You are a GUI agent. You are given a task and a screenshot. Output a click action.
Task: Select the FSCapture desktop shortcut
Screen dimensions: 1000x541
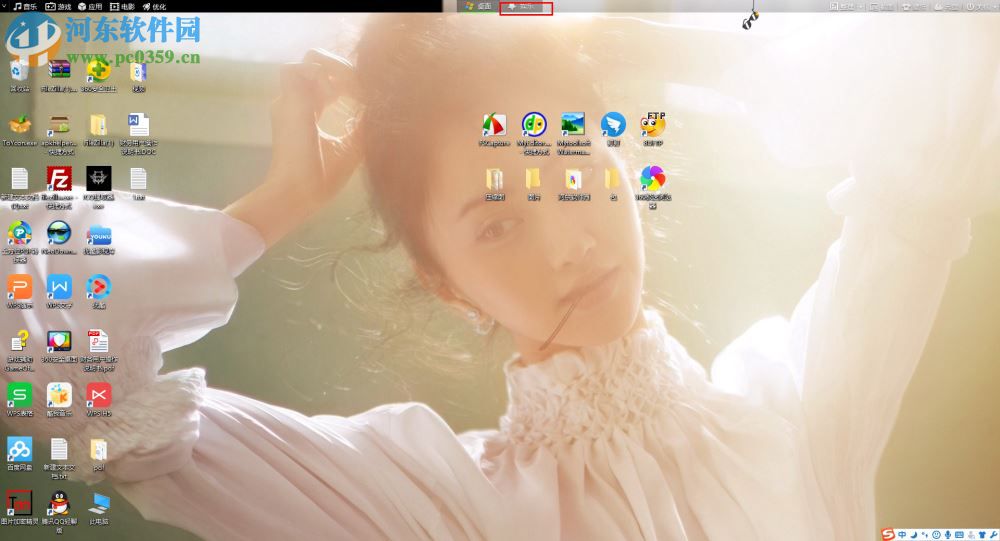click(494, 125)
